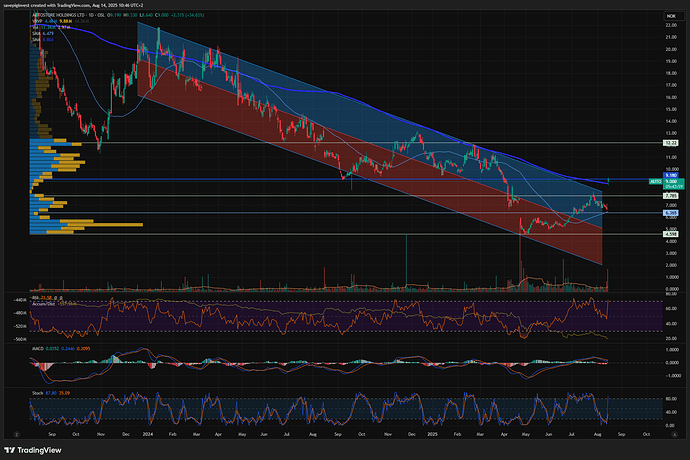Click the 9.180 blue price label
This screenshot has height=460, width=690.
tap(671, 175)
